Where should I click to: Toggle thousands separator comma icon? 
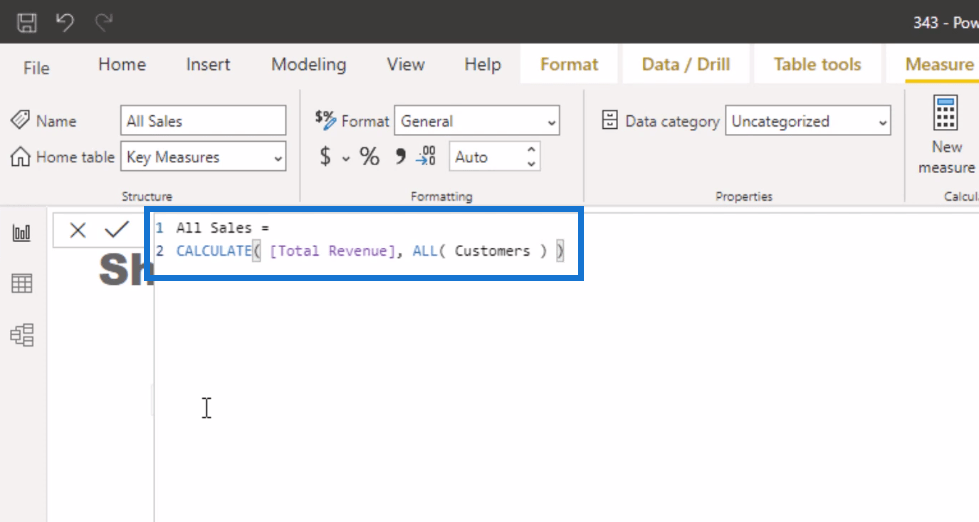(400, 157)
